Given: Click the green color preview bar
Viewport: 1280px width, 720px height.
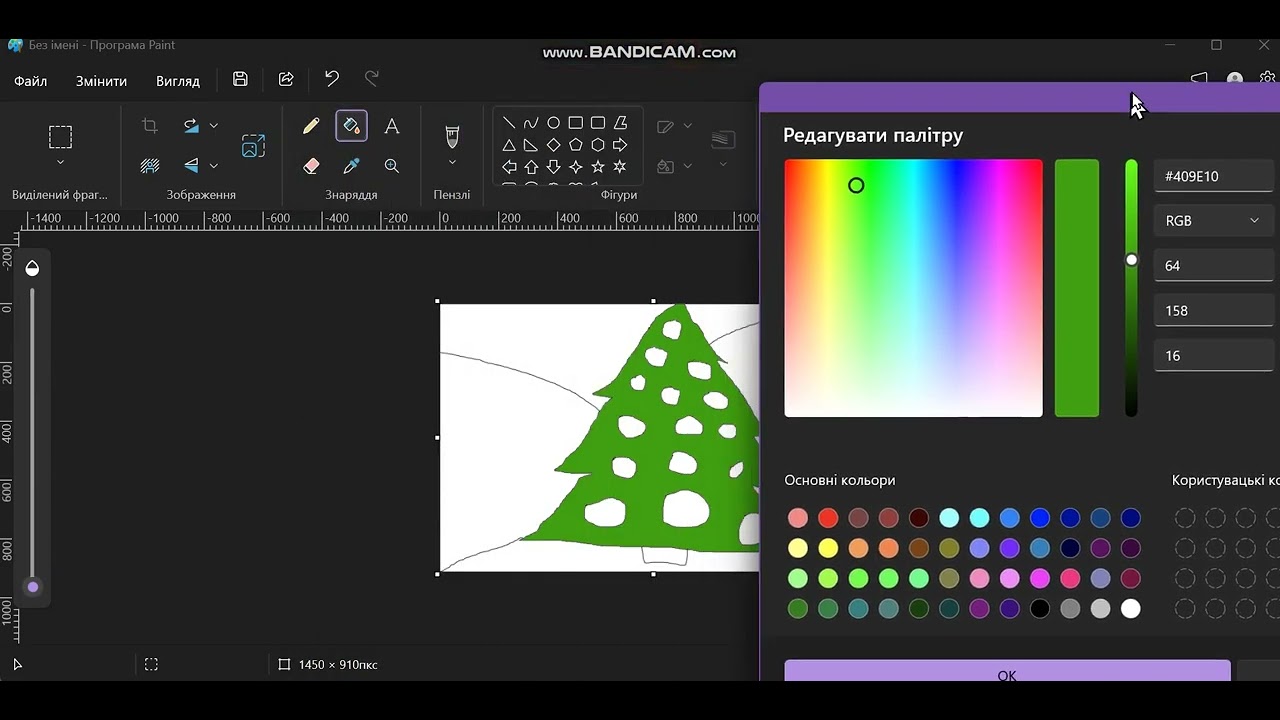Looking at the screenshot, I should 1077,288.
